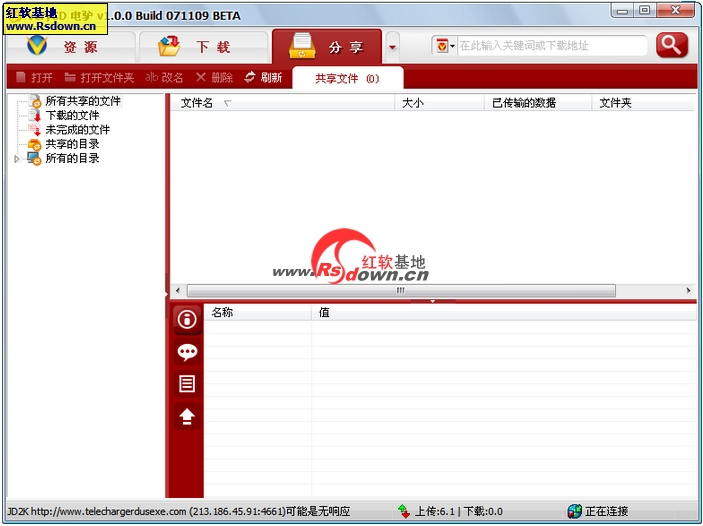Select 共享的目录 tree item
The height and width of the screenshot is (526, 703).
coord(72,144)
